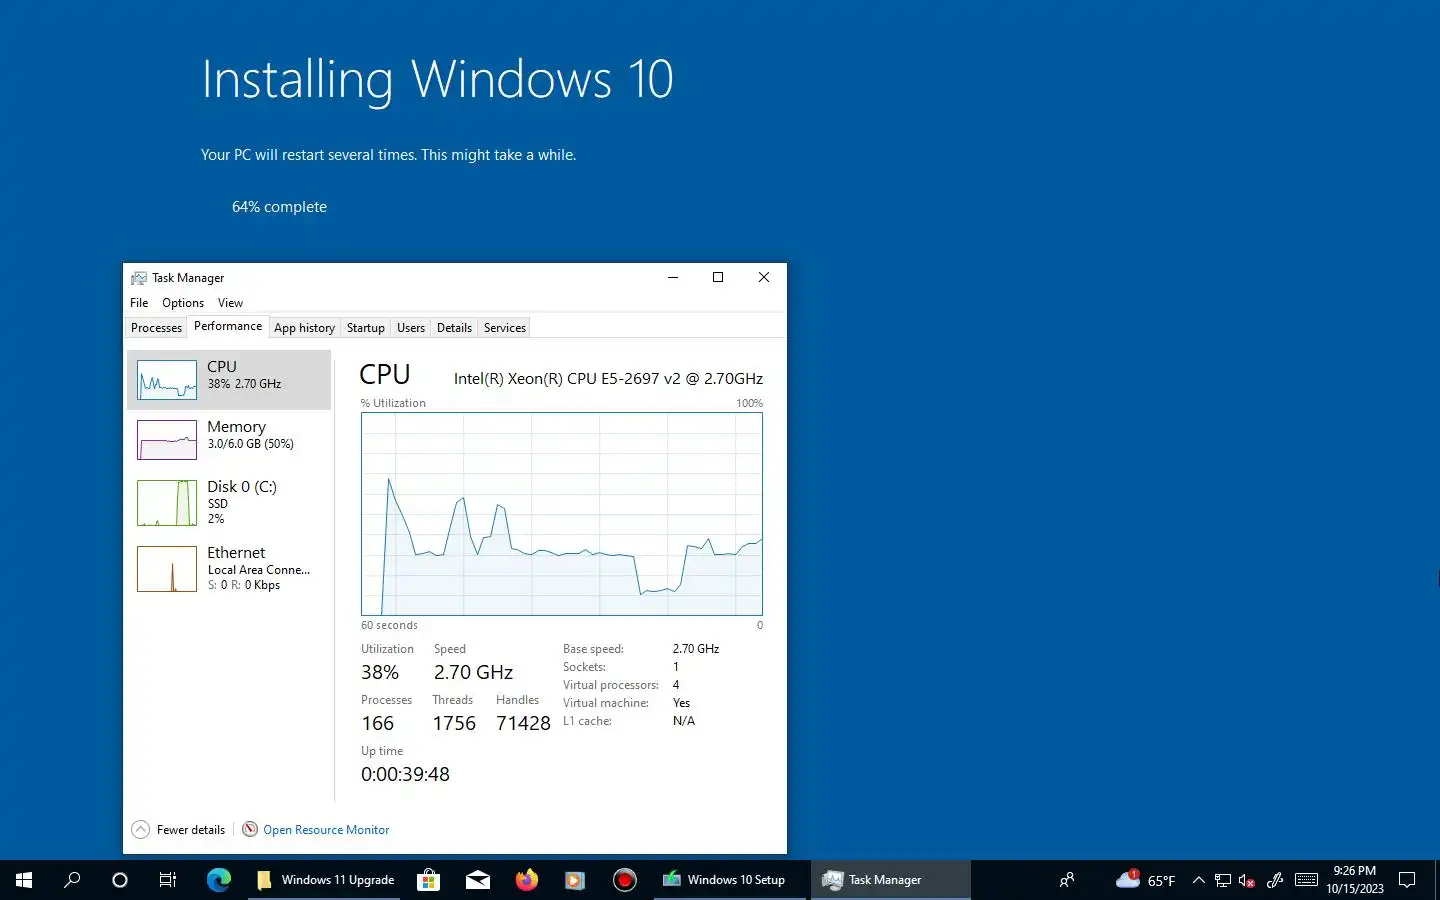1440x900 pixels.
Task: Click the 166 processes value
Action: coord(378,723)
